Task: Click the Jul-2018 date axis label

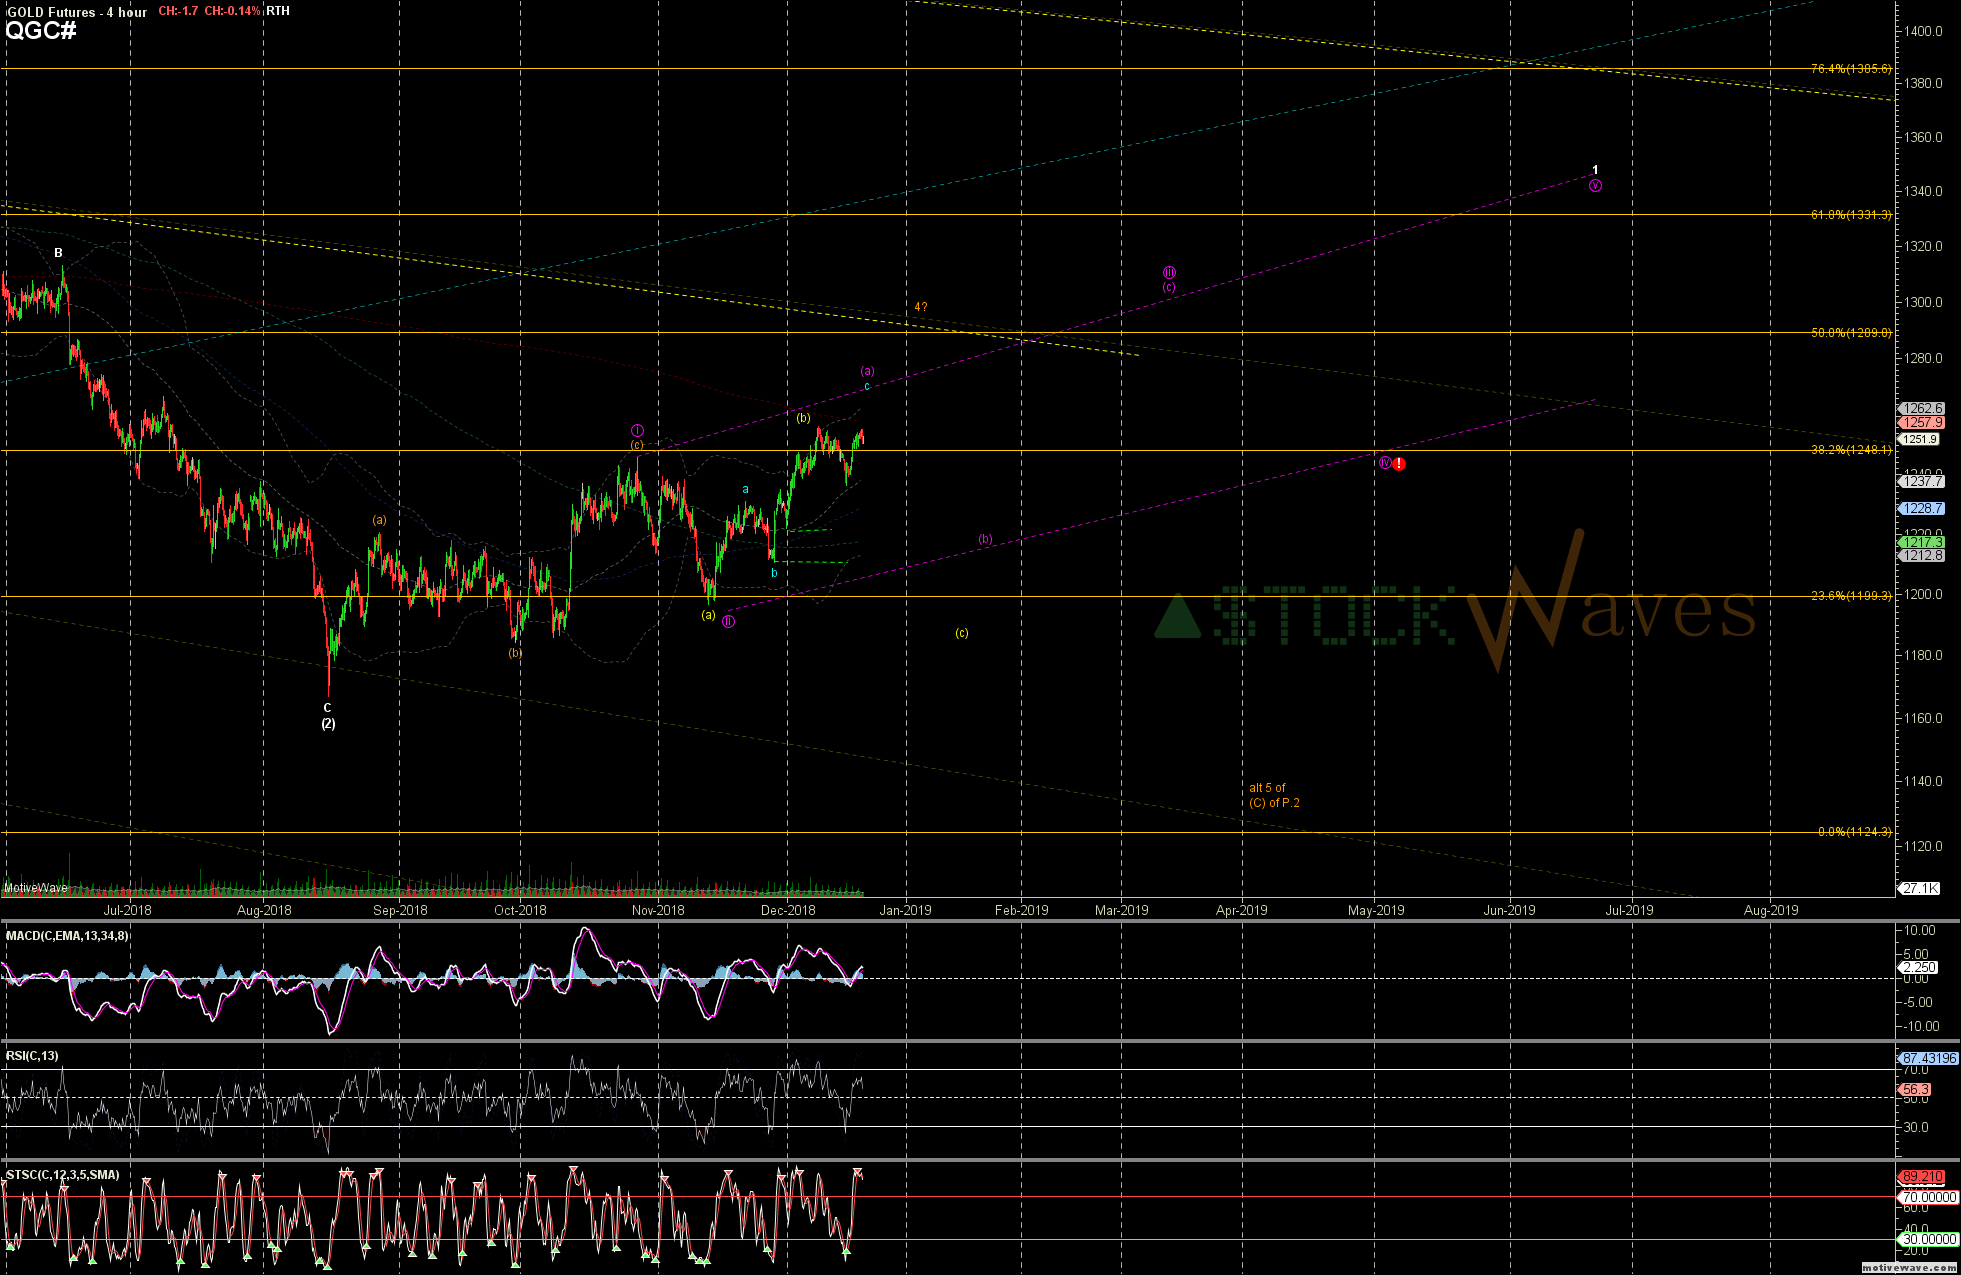Action: [x=128, y=910]
